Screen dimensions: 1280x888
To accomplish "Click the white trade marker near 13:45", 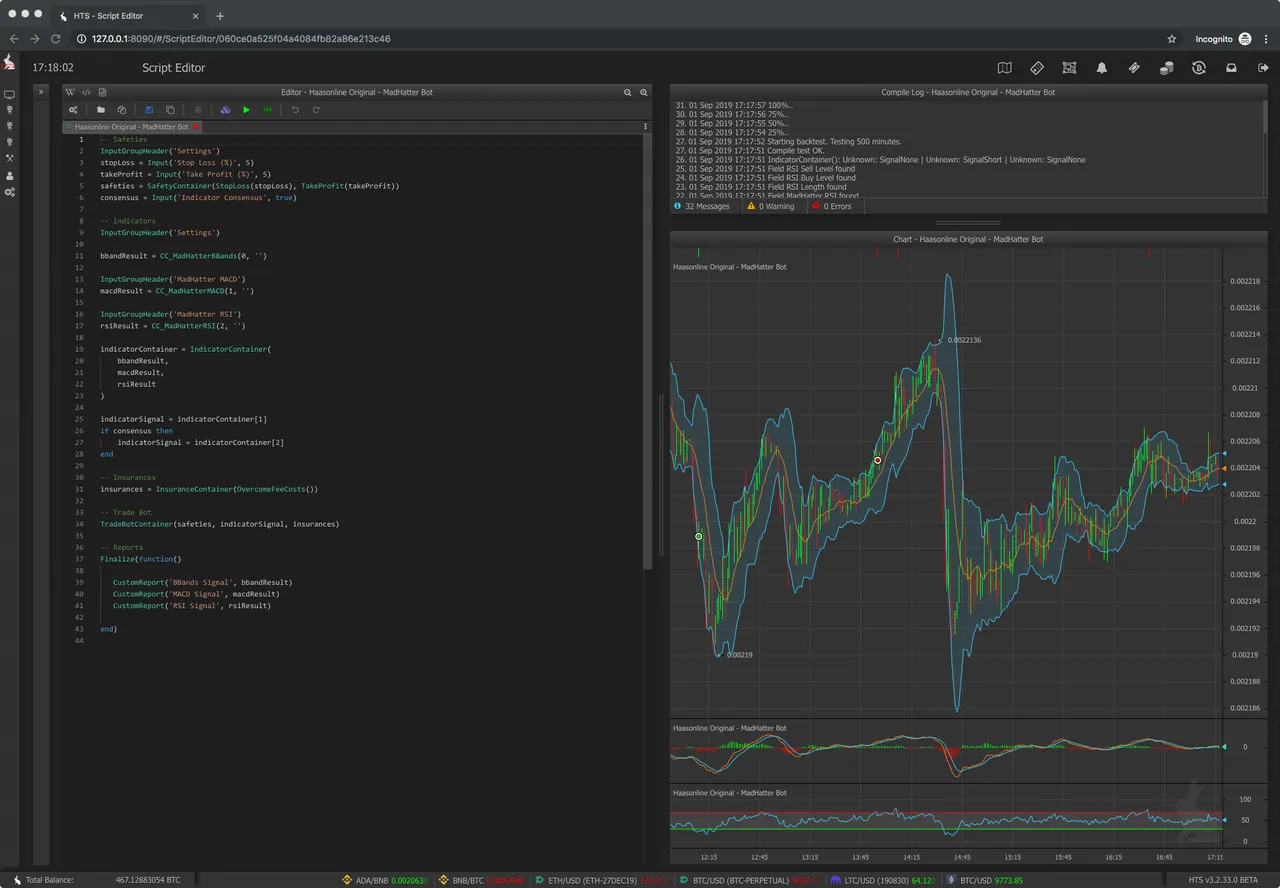I will pyautogui.click(x=878, y=460).
